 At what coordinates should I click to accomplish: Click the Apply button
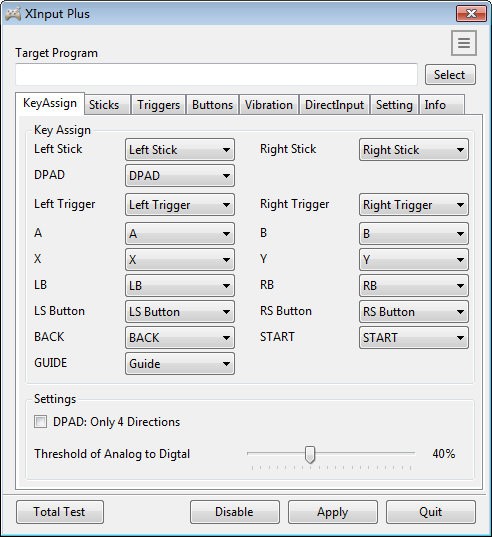[x=332, y=512]
